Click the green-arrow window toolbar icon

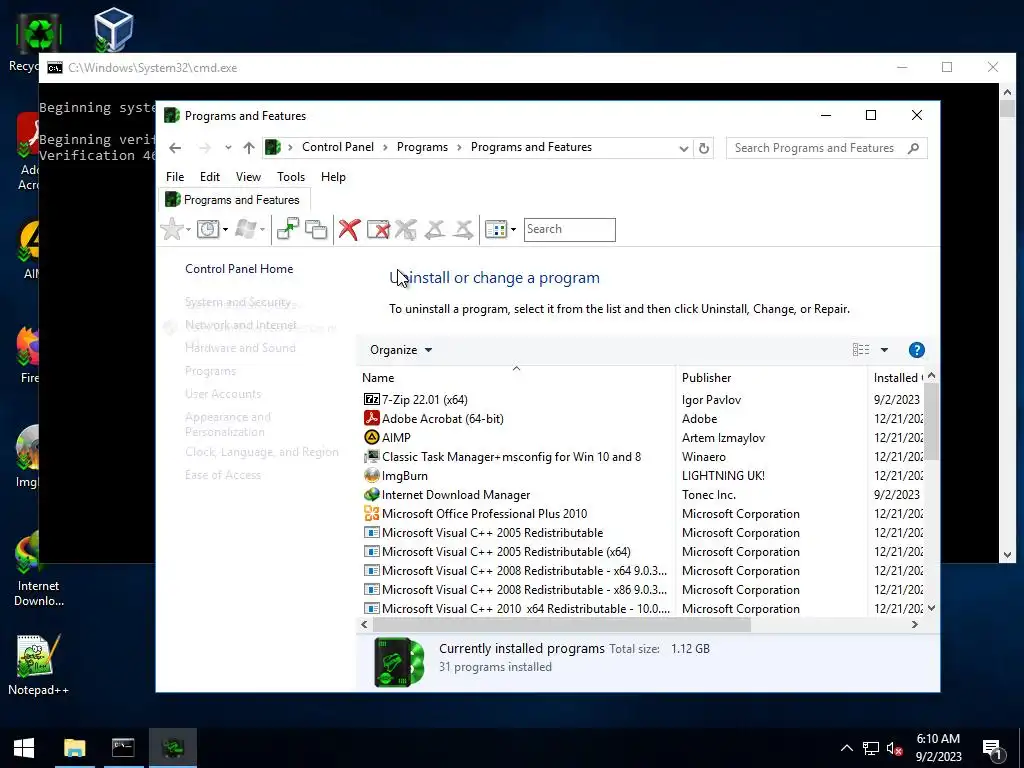pos(287,229)
